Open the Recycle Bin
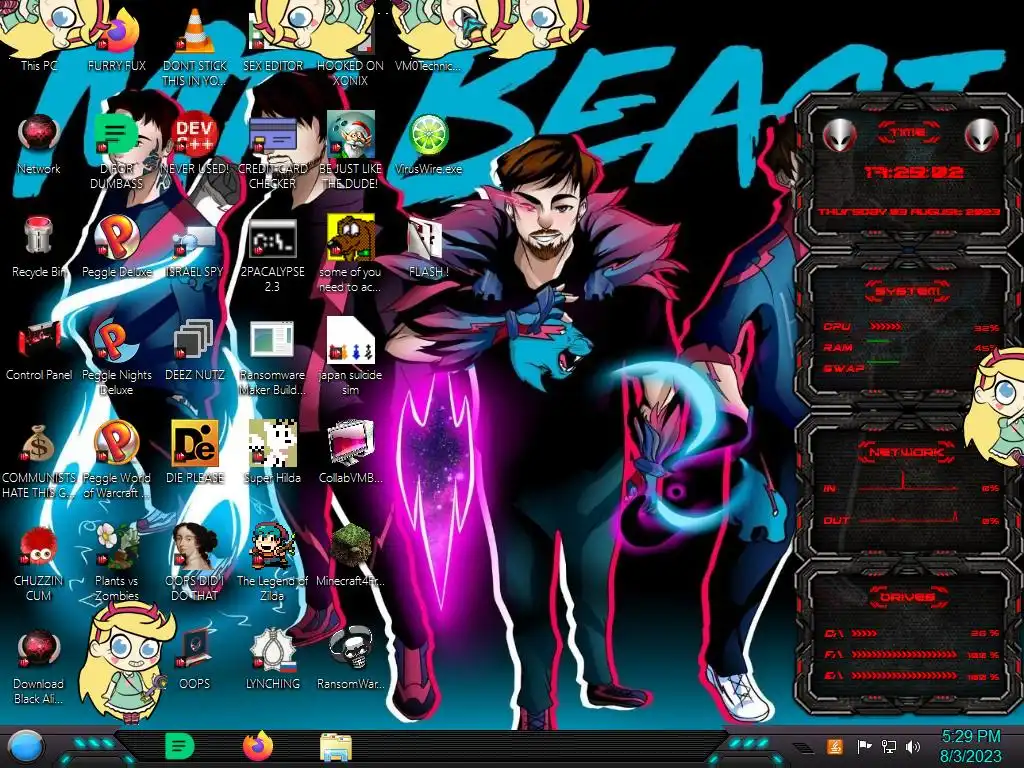 (39, 247)
